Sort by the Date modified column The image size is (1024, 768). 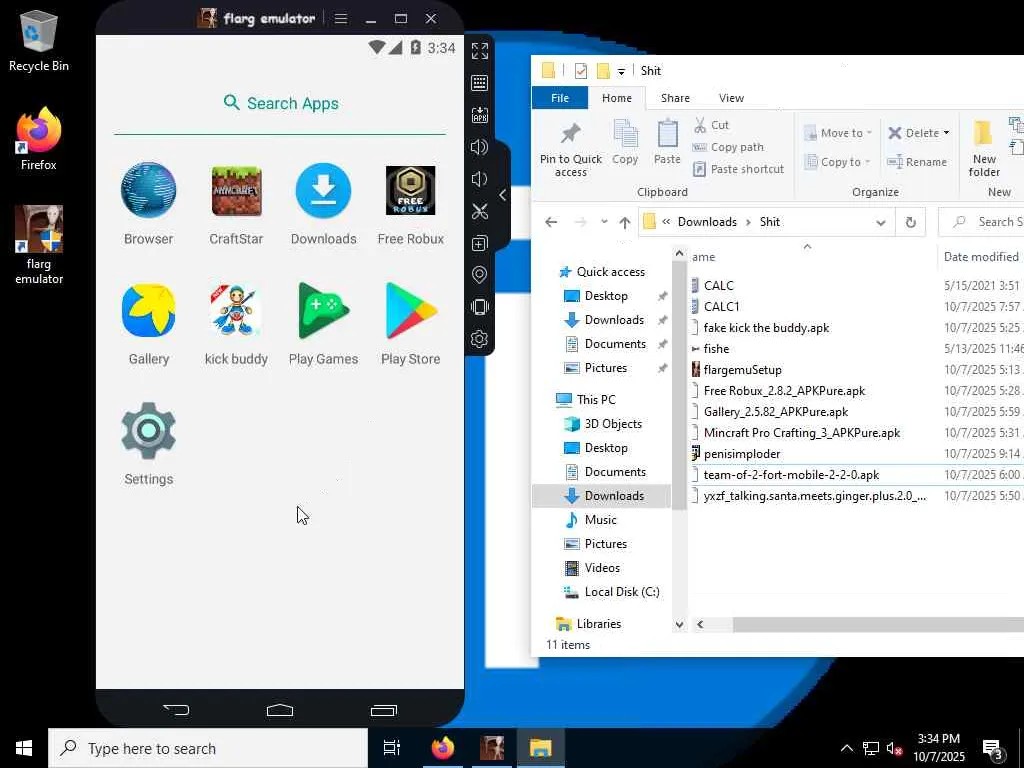980,257
